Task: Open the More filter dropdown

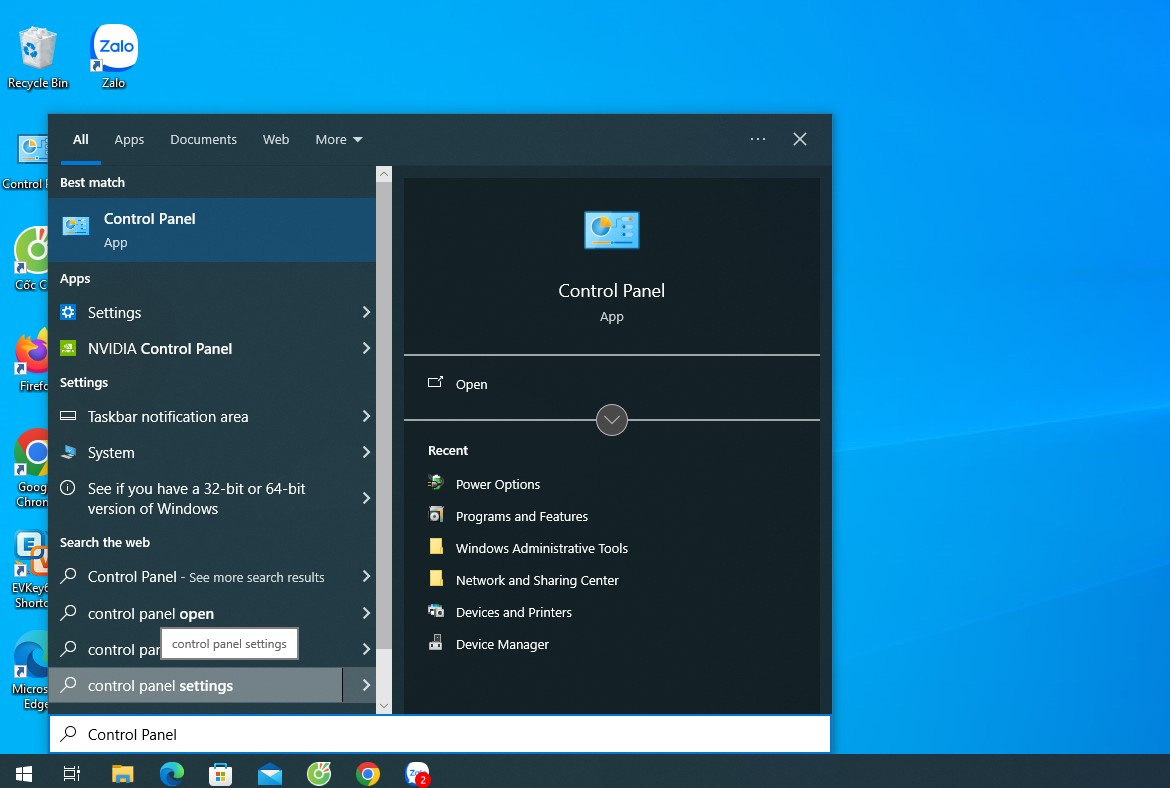Action: pyautogui.click(x=338, y=140)
